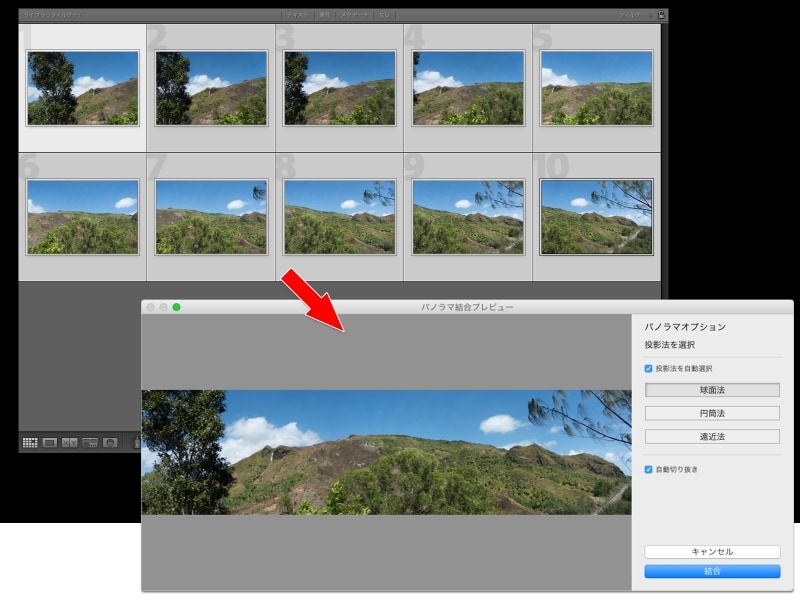The width and height of the screenshot is (800, 600).
Task: Open Compare view (XY) icon
Action: tap(69, 442)
